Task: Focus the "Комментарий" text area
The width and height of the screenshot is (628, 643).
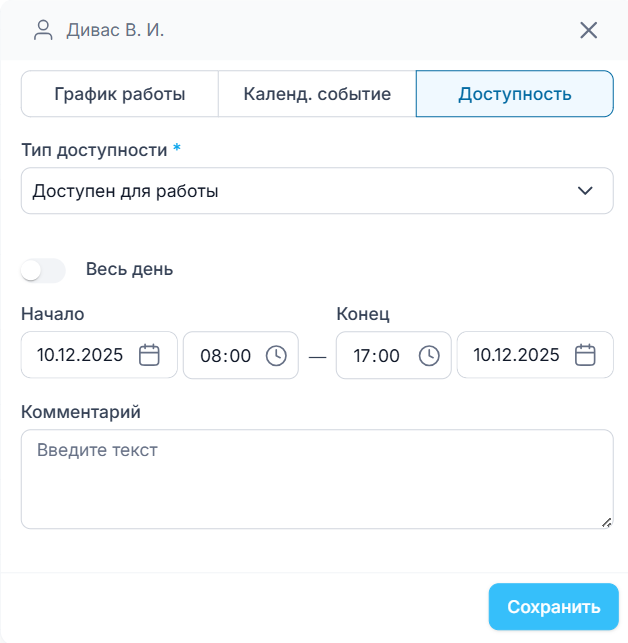Action: coord(316,479)
